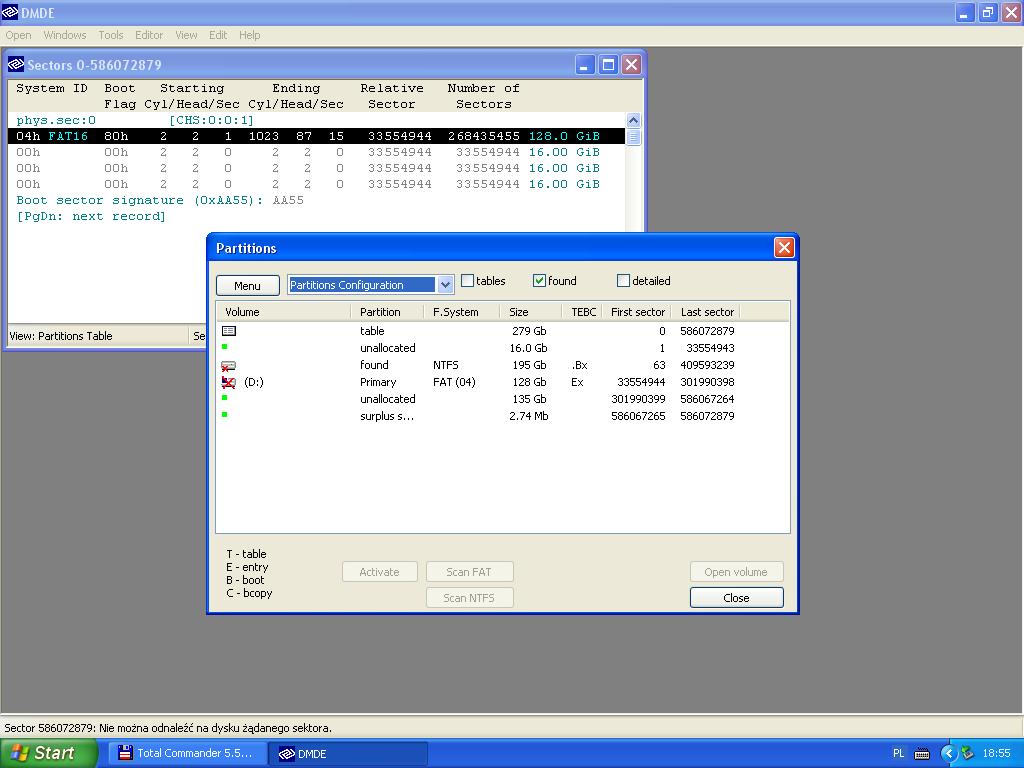Expand hidden tray icons arrow
Viewport: 1024px width, 768px height.
(x=948, y=753)
